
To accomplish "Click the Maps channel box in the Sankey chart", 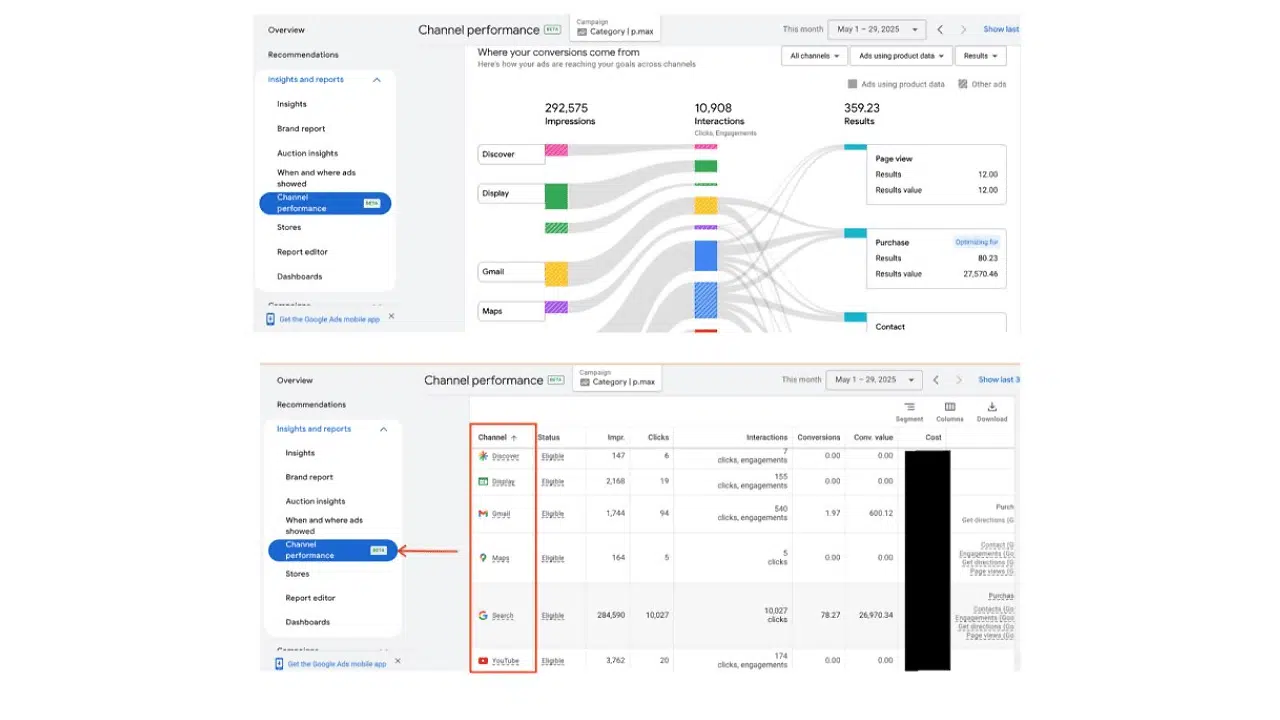I will click(x=511, y=311).
